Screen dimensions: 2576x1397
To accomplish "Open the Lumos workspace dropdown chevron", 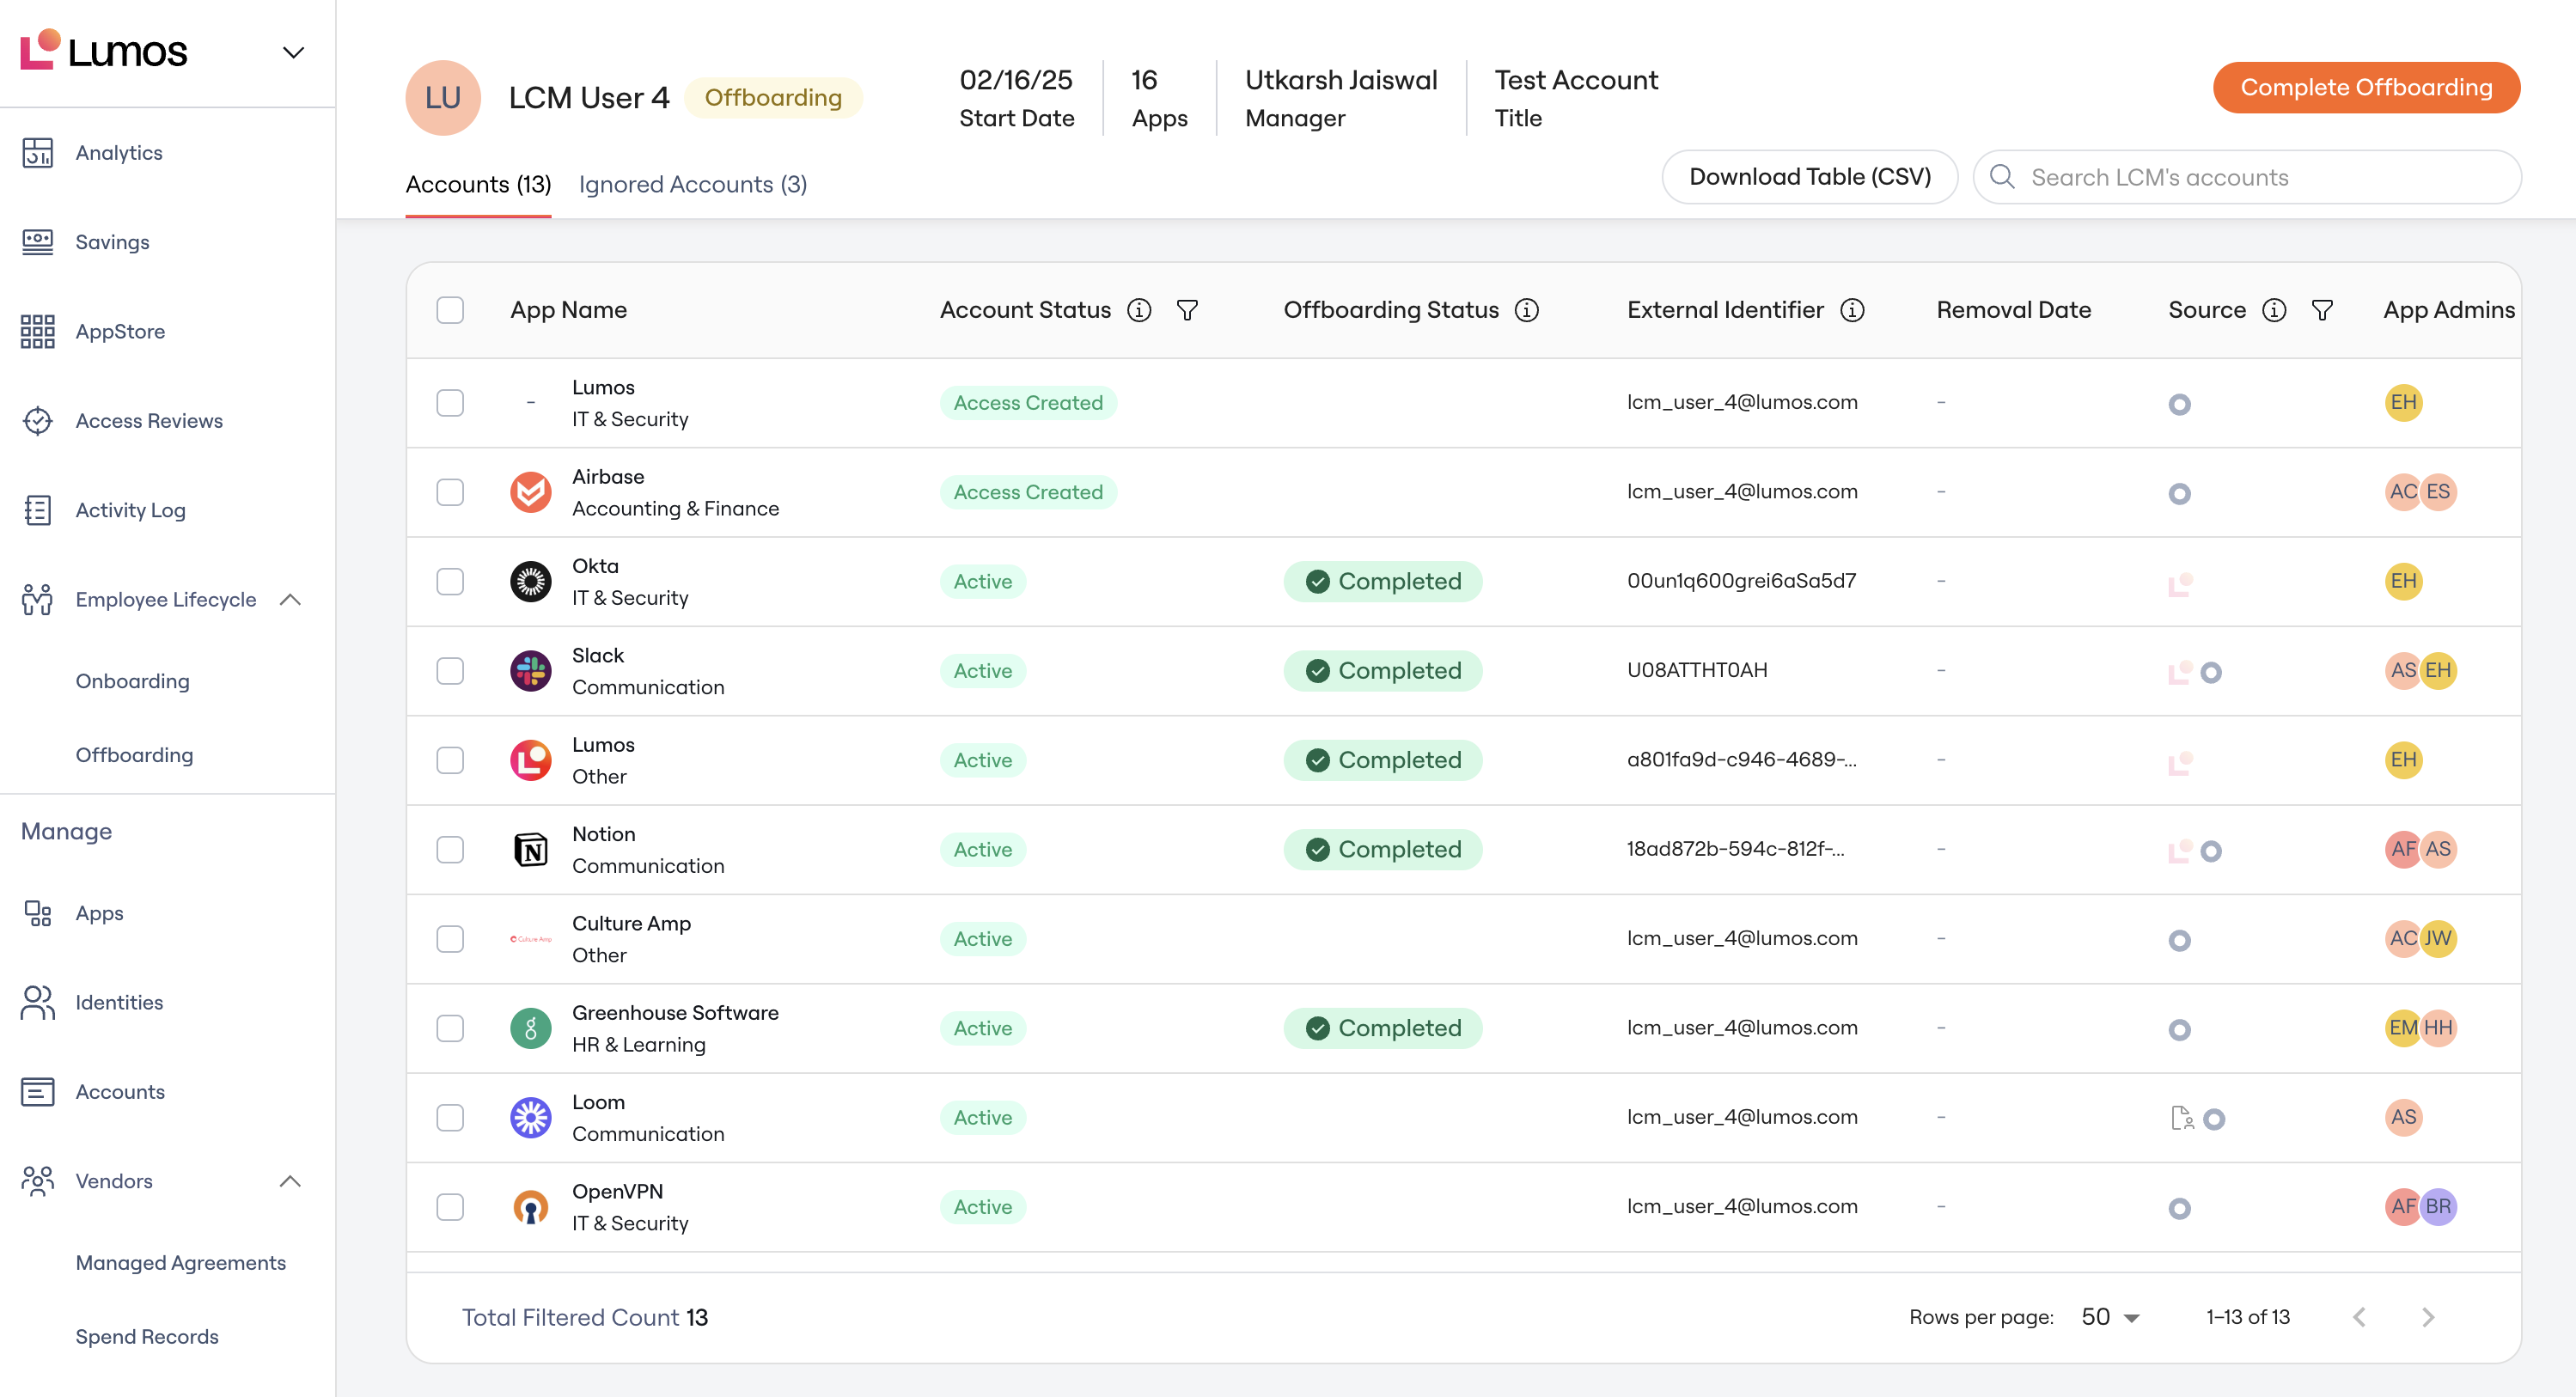I will coord(292,52).
